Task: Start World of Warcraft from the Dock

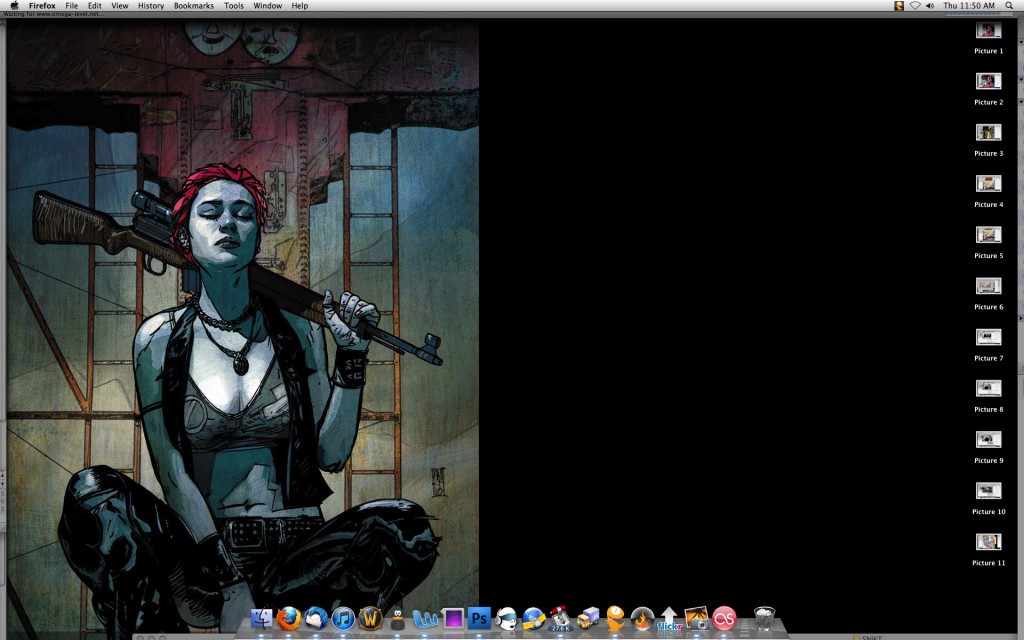Action: pos(370,618)
